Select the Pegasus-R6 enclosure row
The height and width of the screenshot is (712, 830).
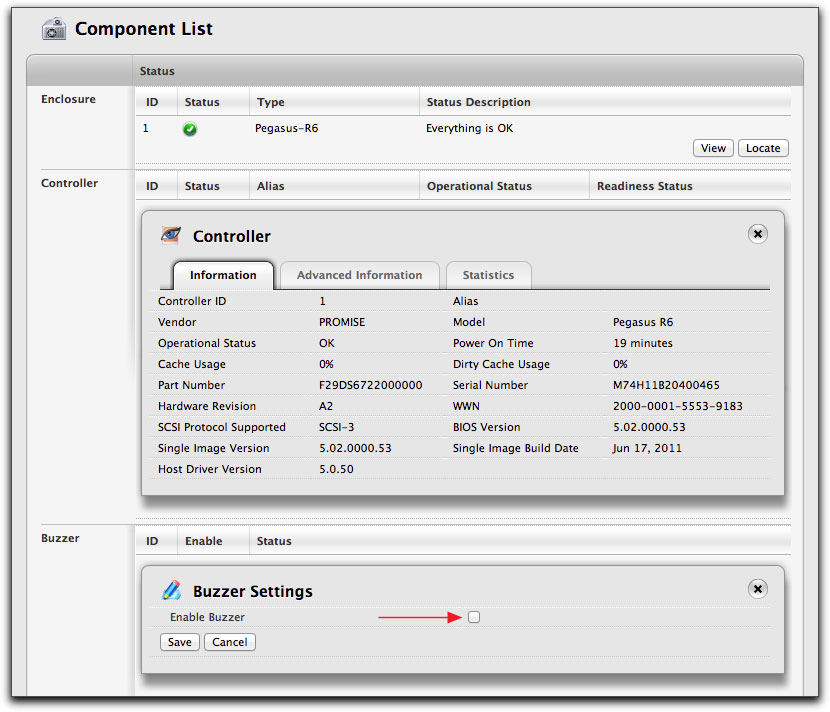(x=288, y=129)
